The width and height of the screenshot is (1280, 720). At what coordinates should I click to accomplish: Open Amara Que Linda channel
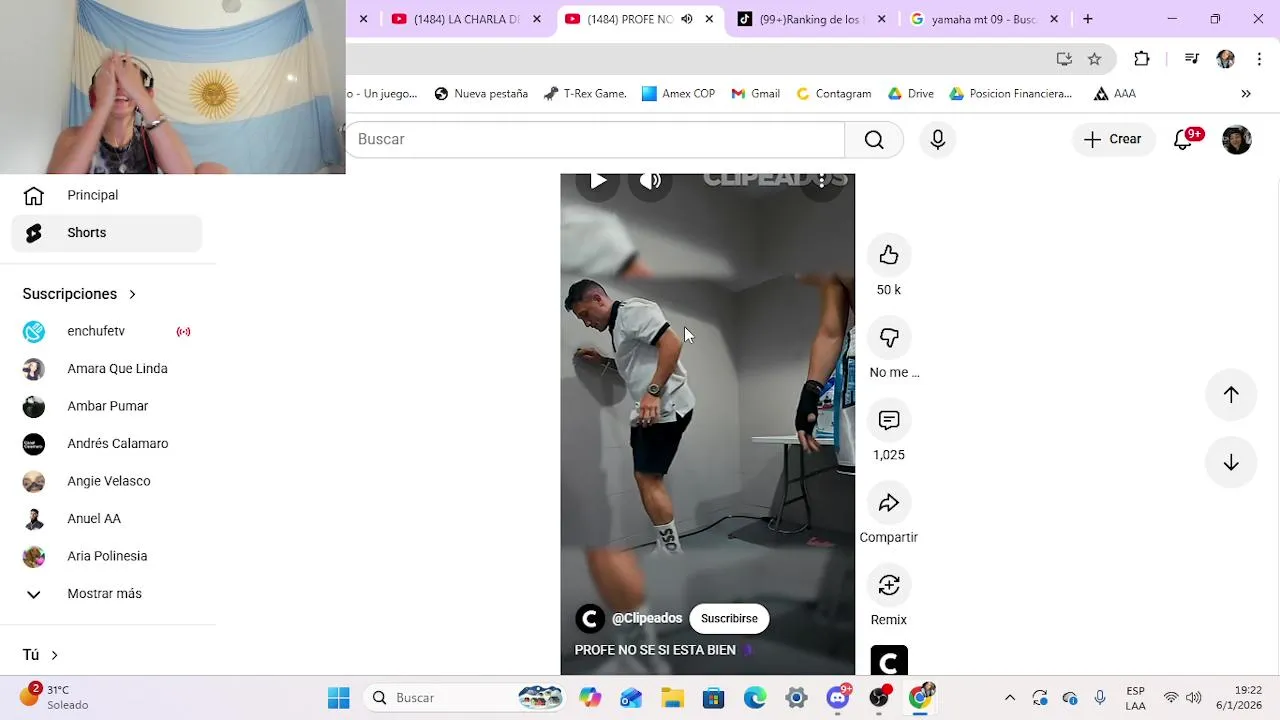pos(107,369)
